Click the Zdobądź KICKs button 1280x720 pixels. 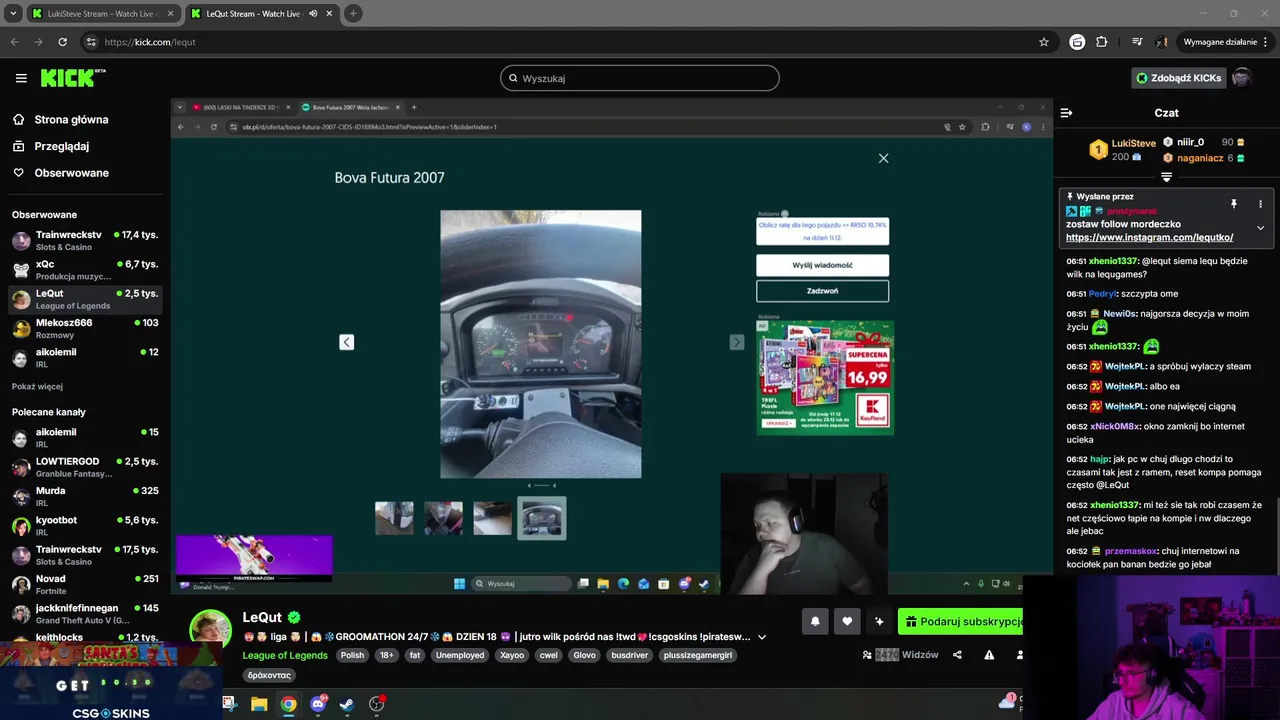pyautogui.click(x=1178, y=78)
